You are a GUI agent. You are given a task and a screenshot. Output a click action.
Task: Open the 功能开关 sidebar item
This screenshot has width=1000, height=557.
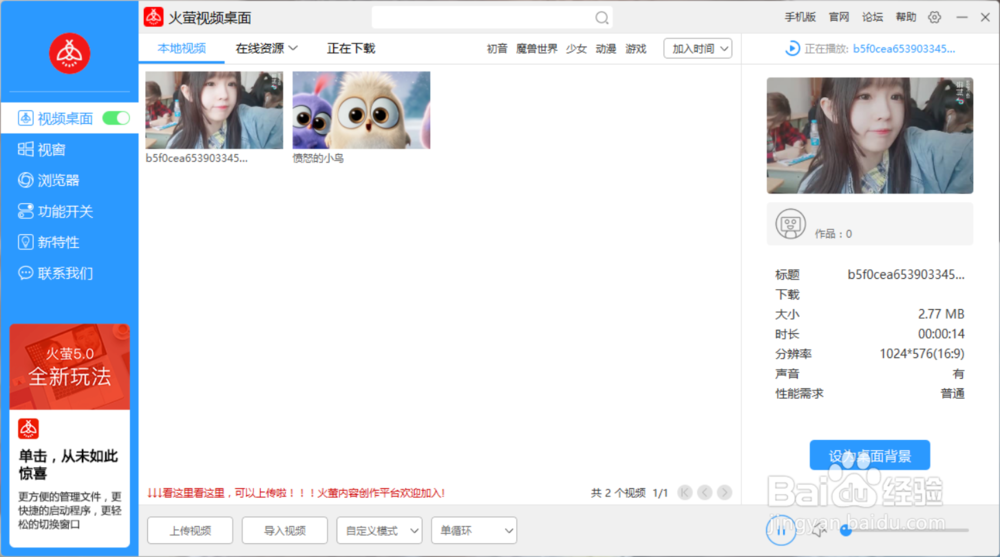click(55, 211)
